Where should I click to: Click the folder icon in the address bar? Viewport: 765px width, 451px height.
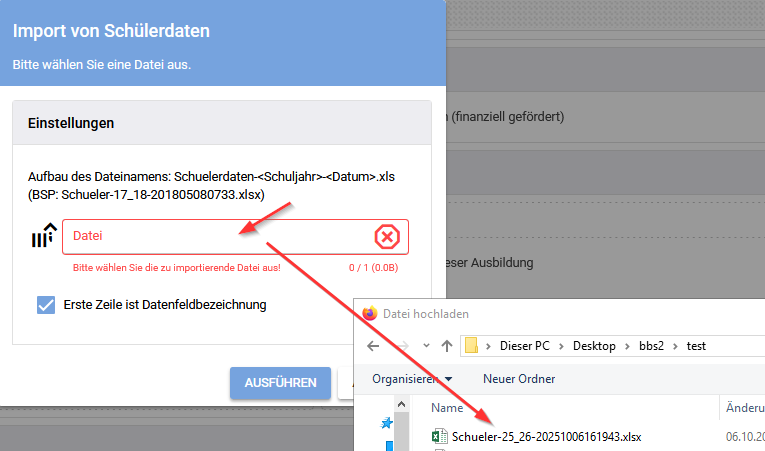pos(471,346)
